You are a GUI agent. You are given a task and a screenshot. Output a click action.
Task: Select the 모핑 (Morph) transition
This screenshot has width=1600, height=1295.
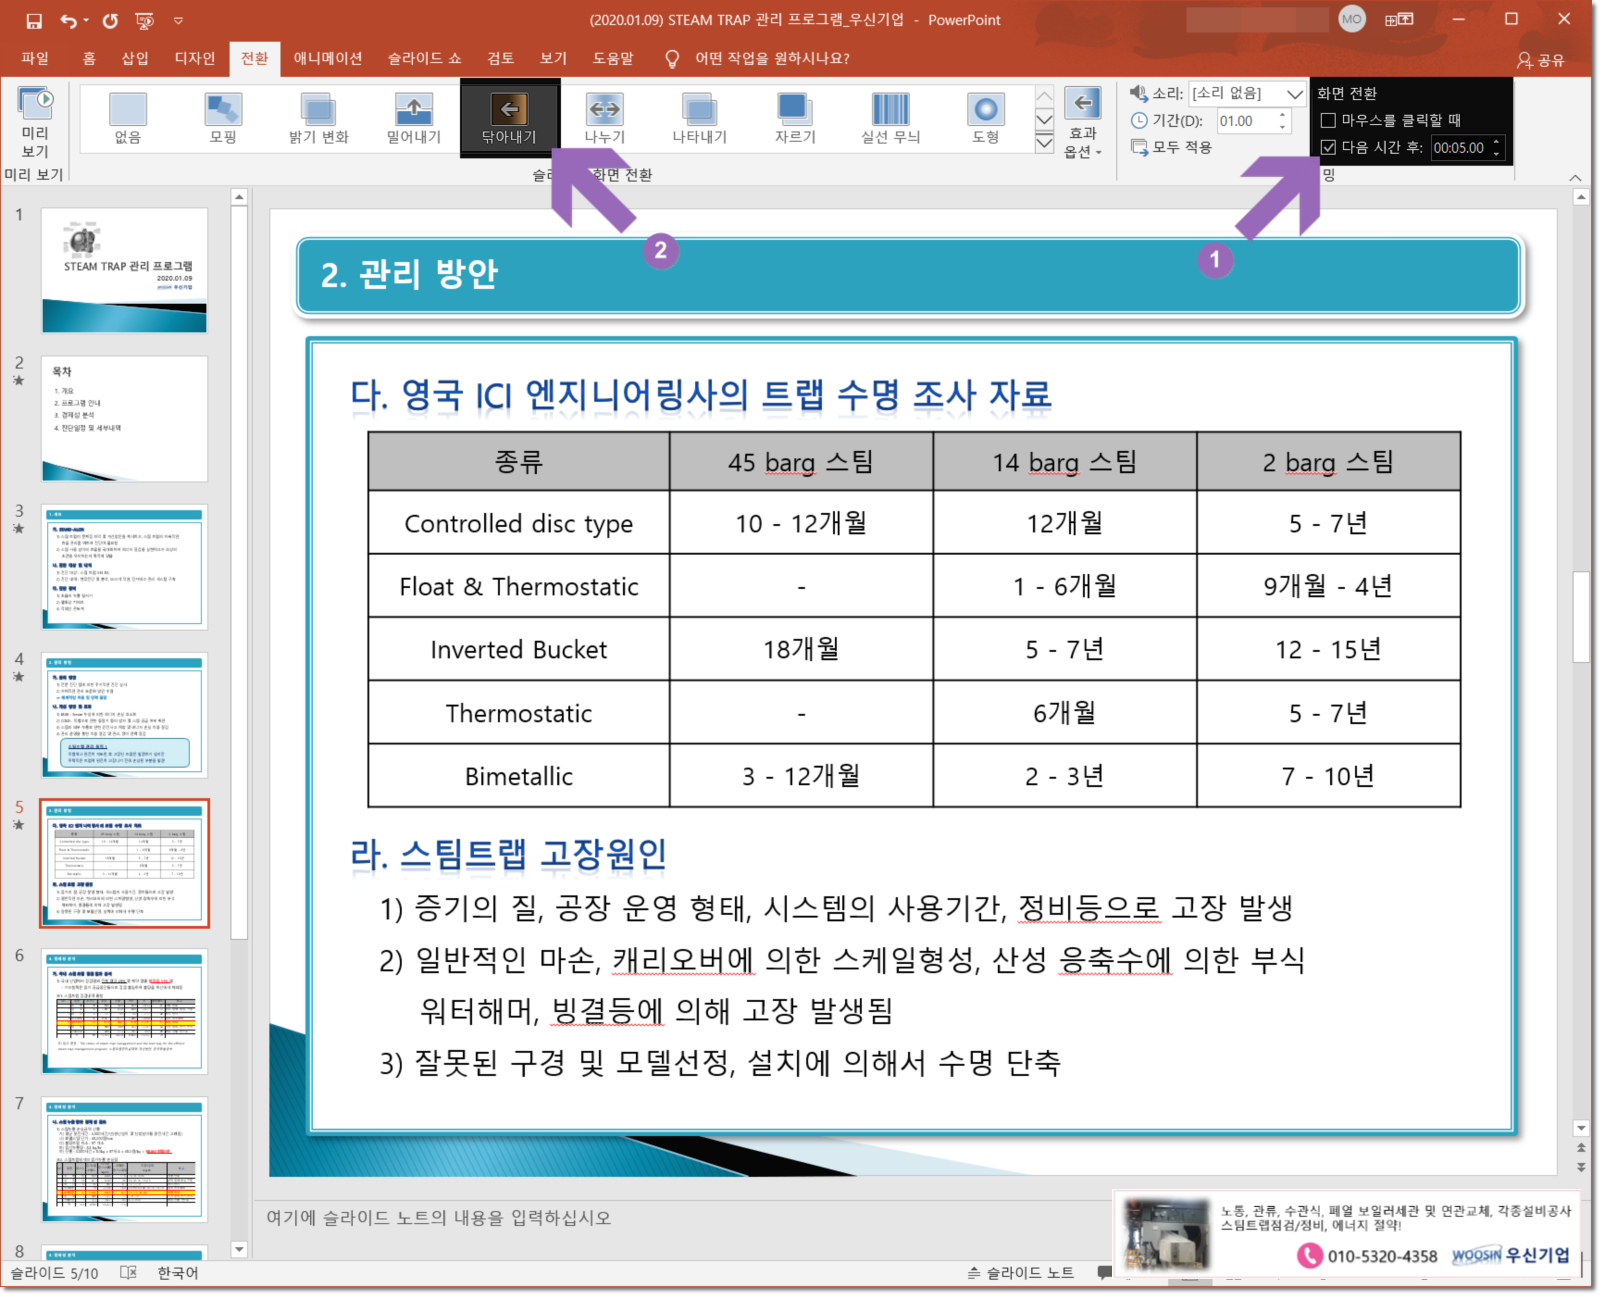[223, 119]
